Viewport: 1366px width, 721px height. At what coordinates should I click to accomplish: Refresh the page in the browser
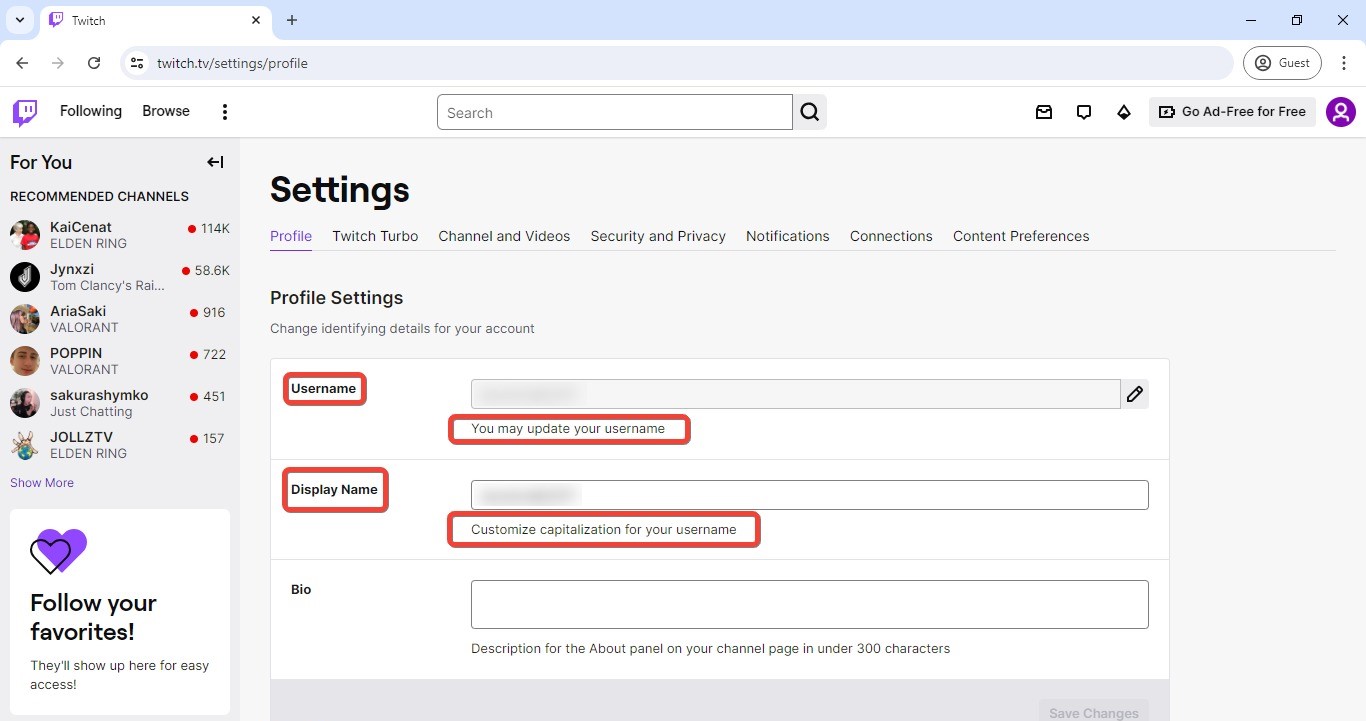(x=94, y=62)
